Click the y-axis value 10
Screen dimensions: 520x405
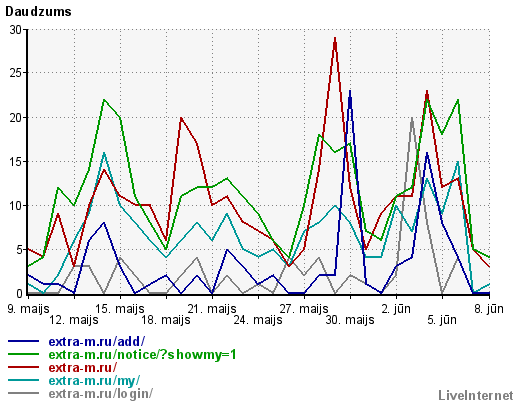pos(16,206)
